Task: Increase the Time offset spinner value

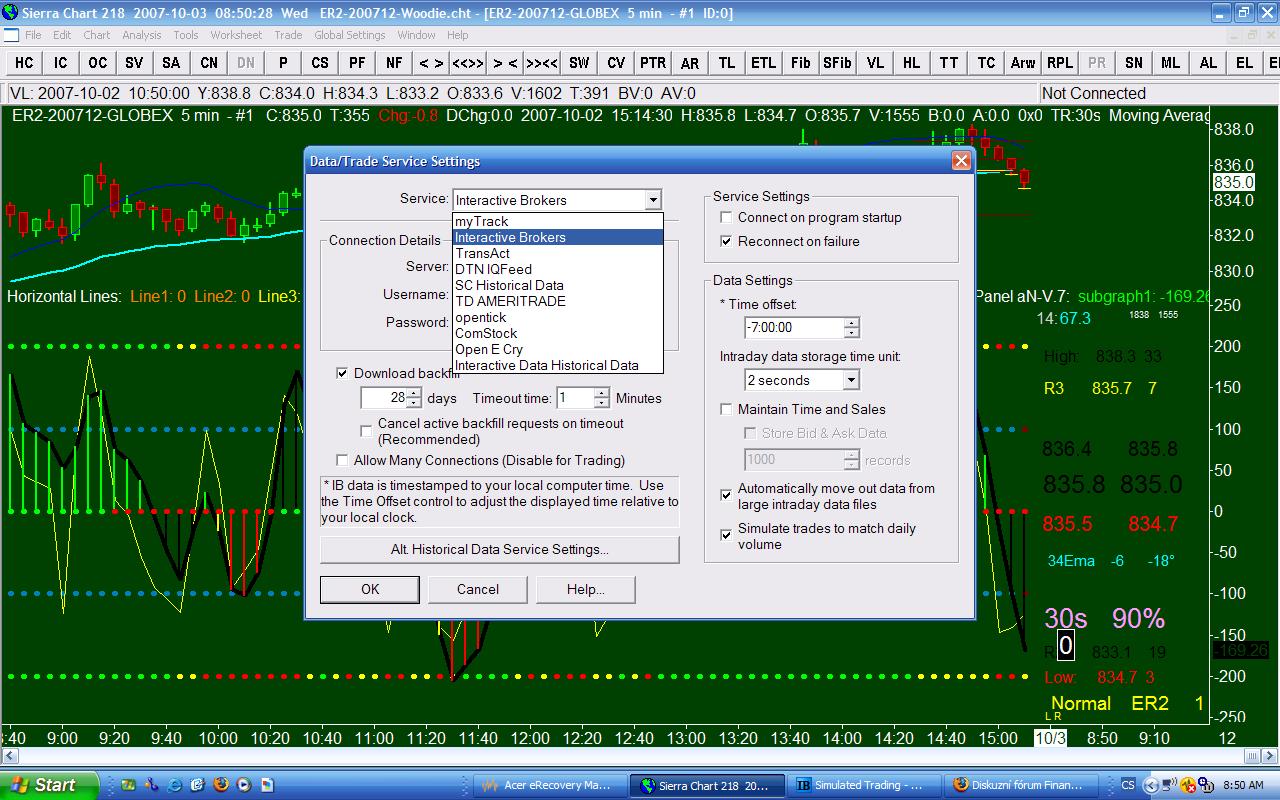Action: point(851,322)
